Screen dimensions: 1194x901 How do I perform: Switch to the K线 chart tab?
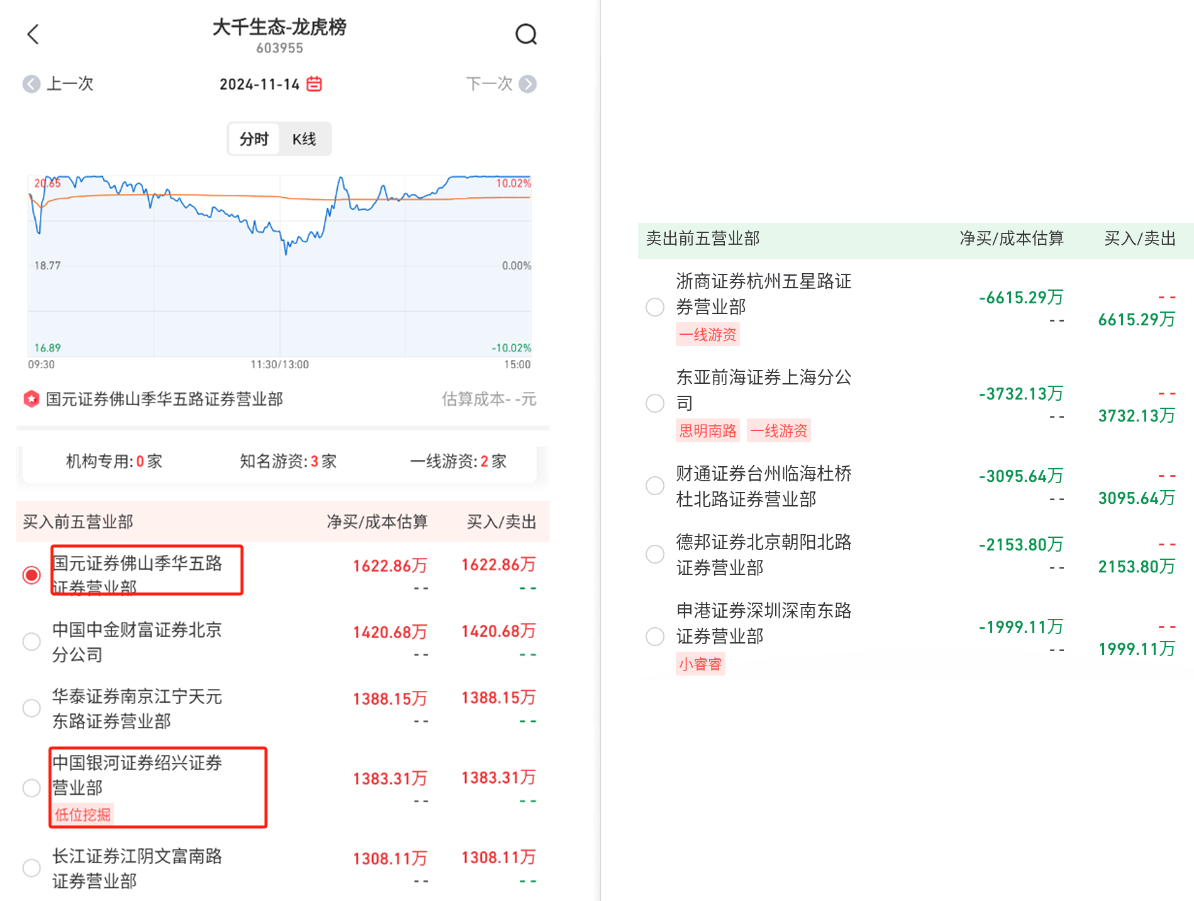tap(304, 139)
